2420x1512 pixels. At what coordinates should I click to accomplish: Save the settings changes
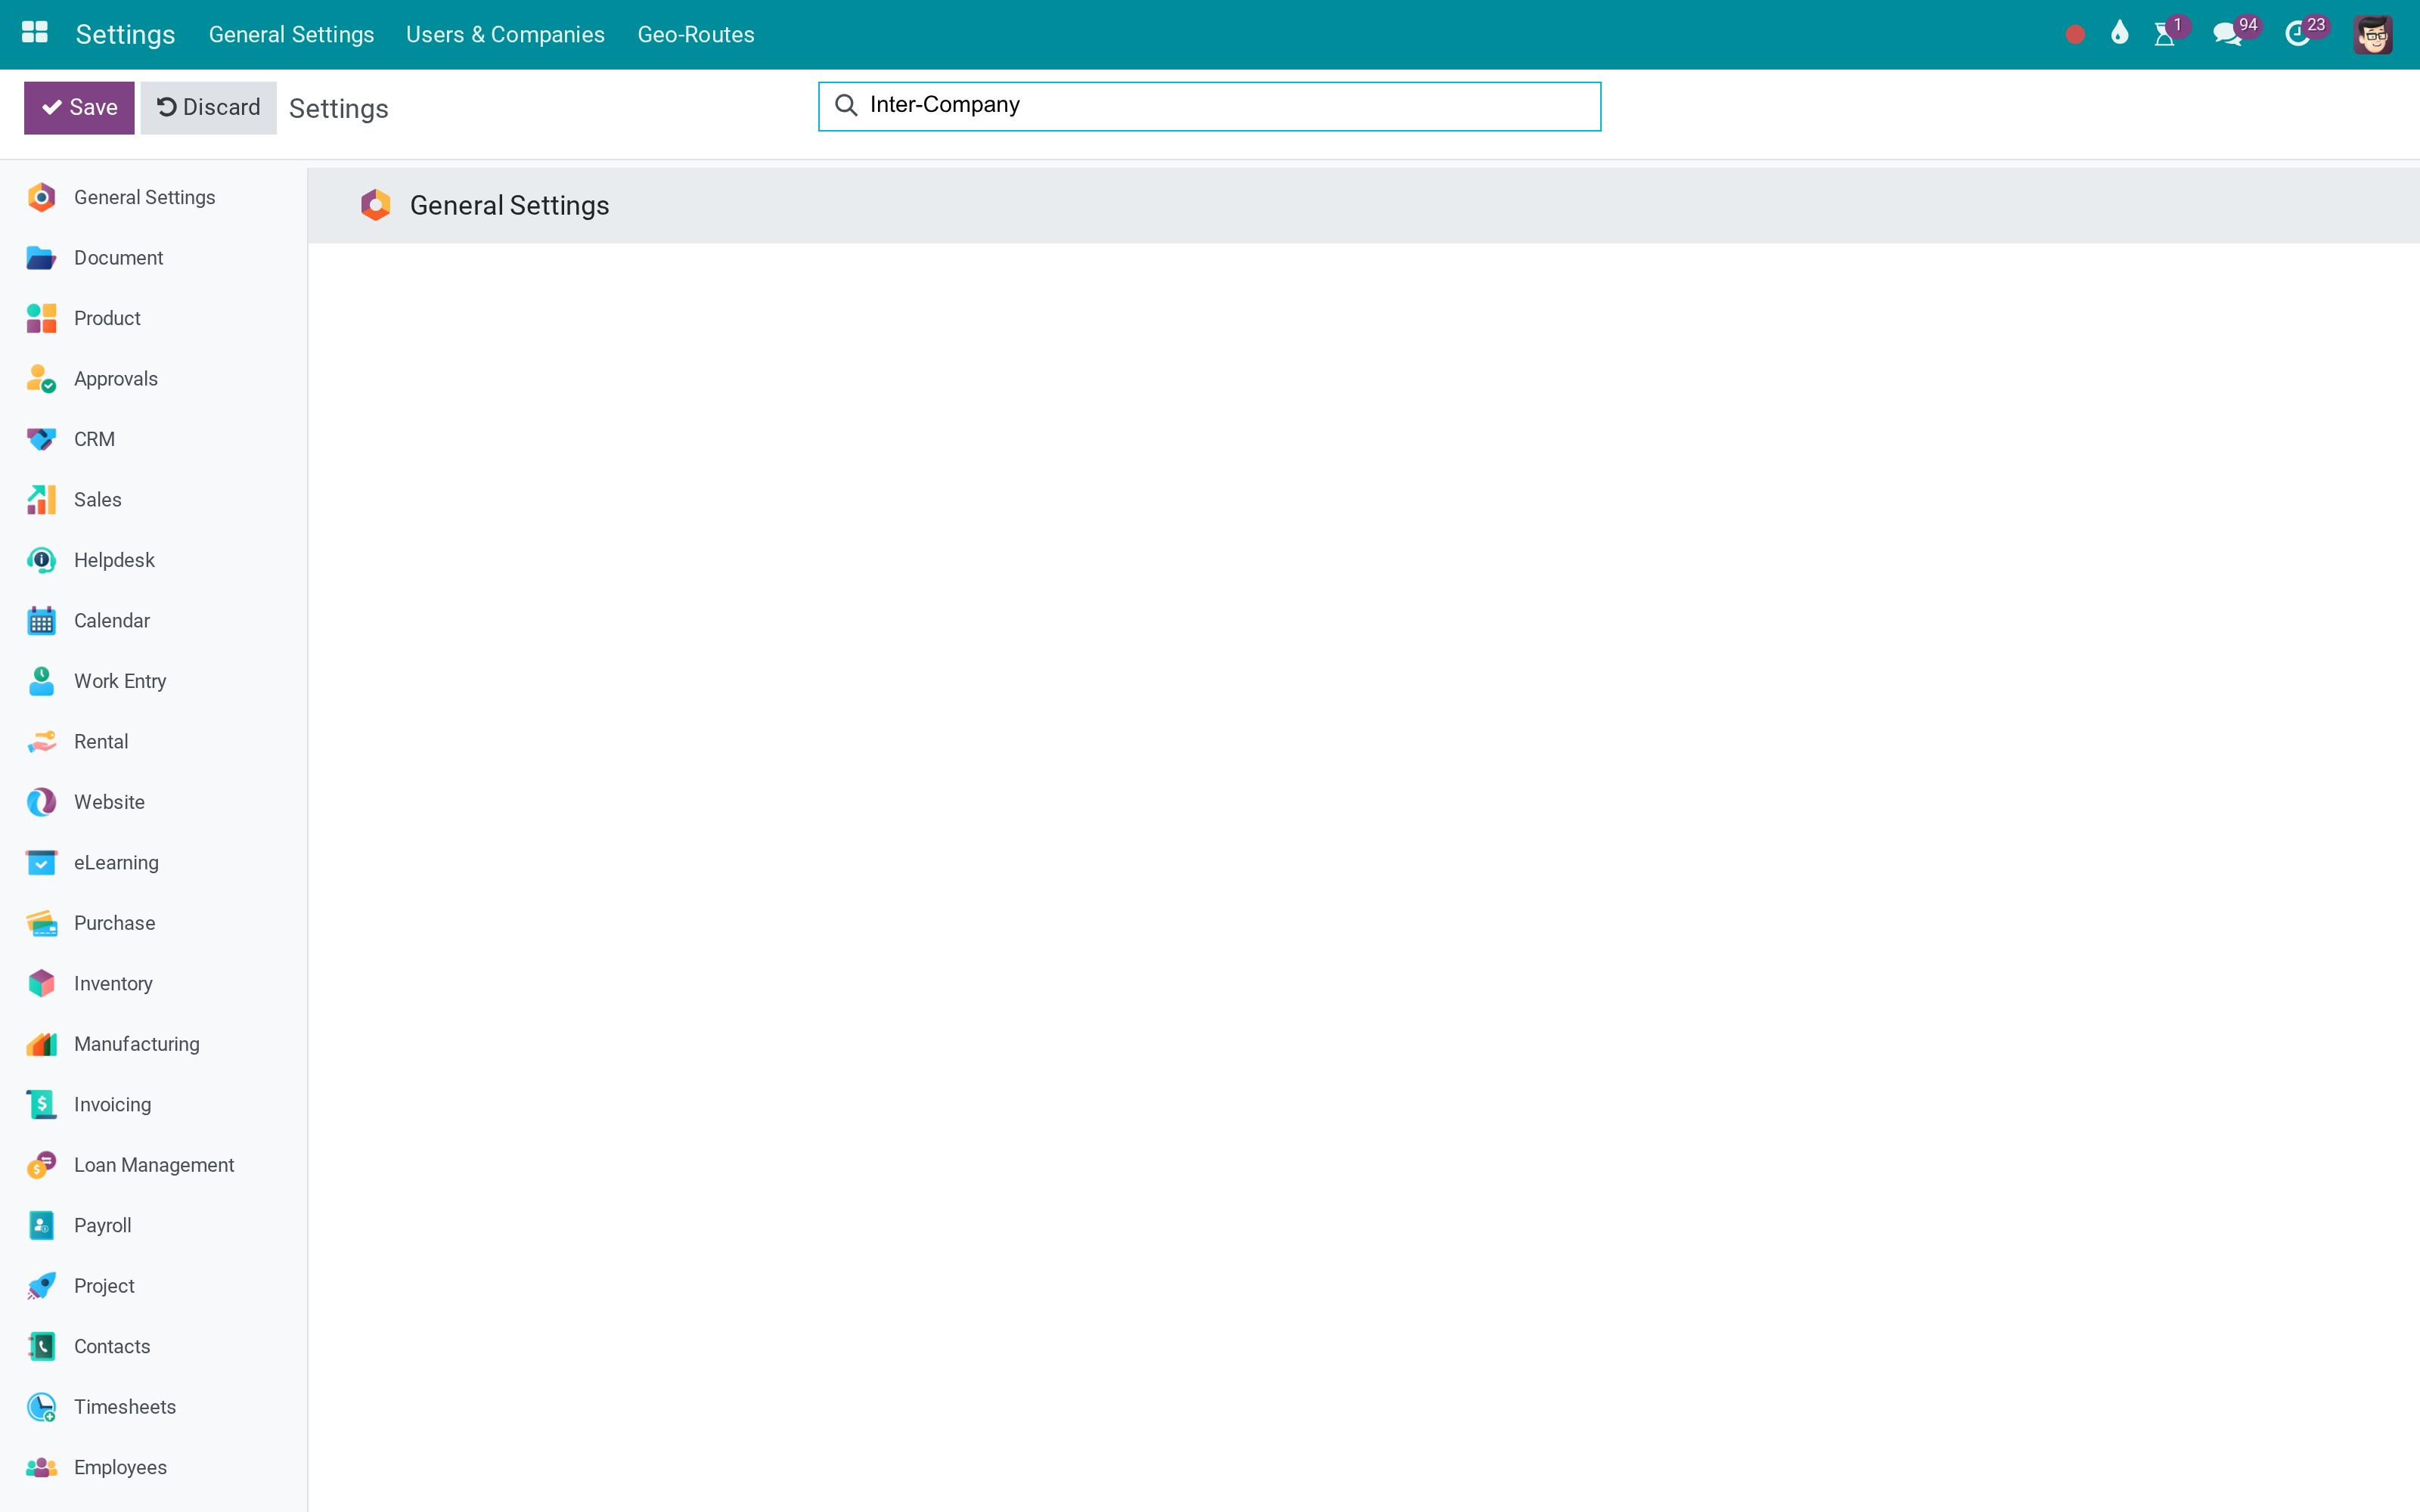79,107
